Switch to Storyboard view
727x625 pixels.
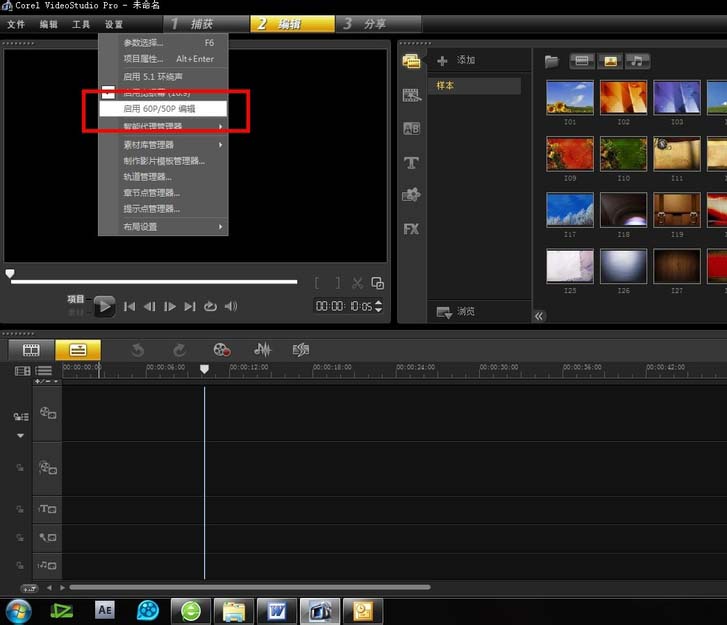coord(31,350)
